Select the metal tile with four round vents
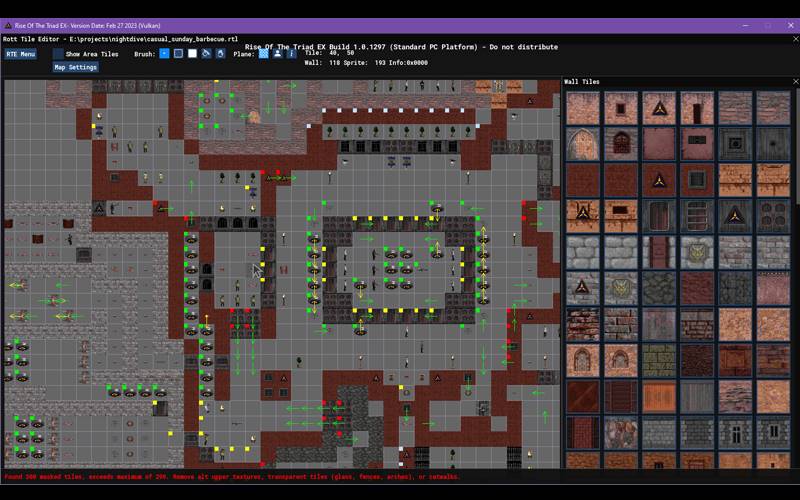The width and height of the screenshot is (800, 500). (x=773, y=216)
